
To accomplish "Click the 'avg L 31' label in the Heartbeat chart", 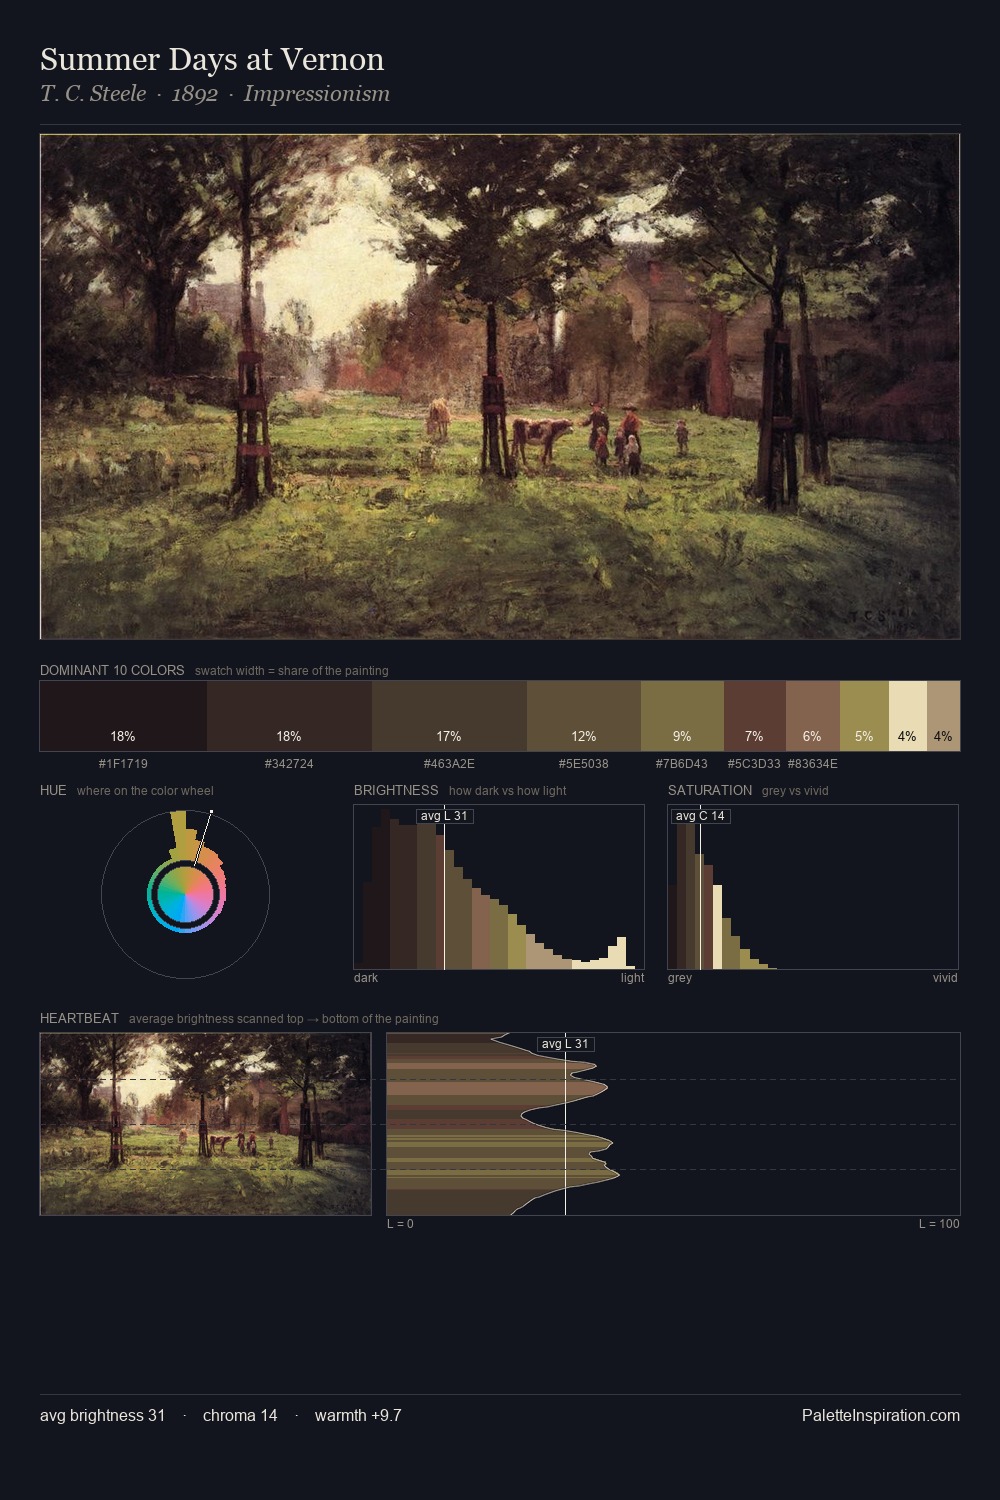I will click(x=566, y=1044).
